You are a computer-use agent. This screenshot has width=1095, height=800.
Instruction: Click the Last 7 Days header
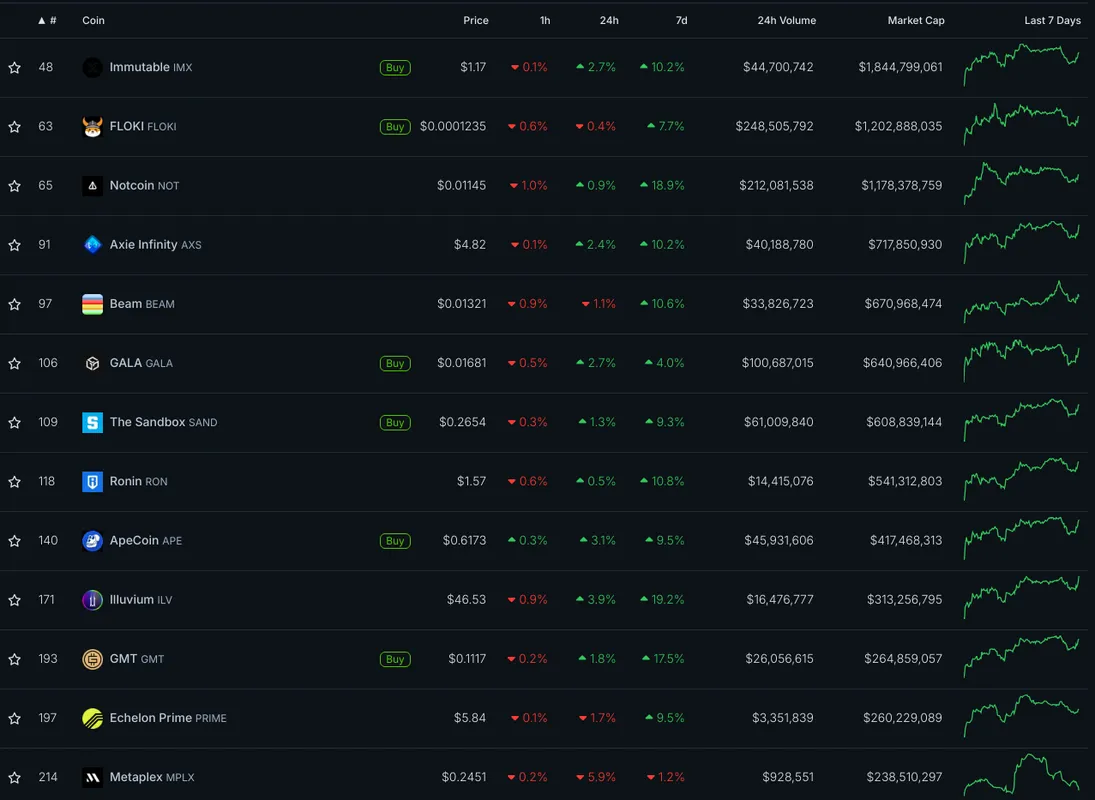coord(1052,21)
